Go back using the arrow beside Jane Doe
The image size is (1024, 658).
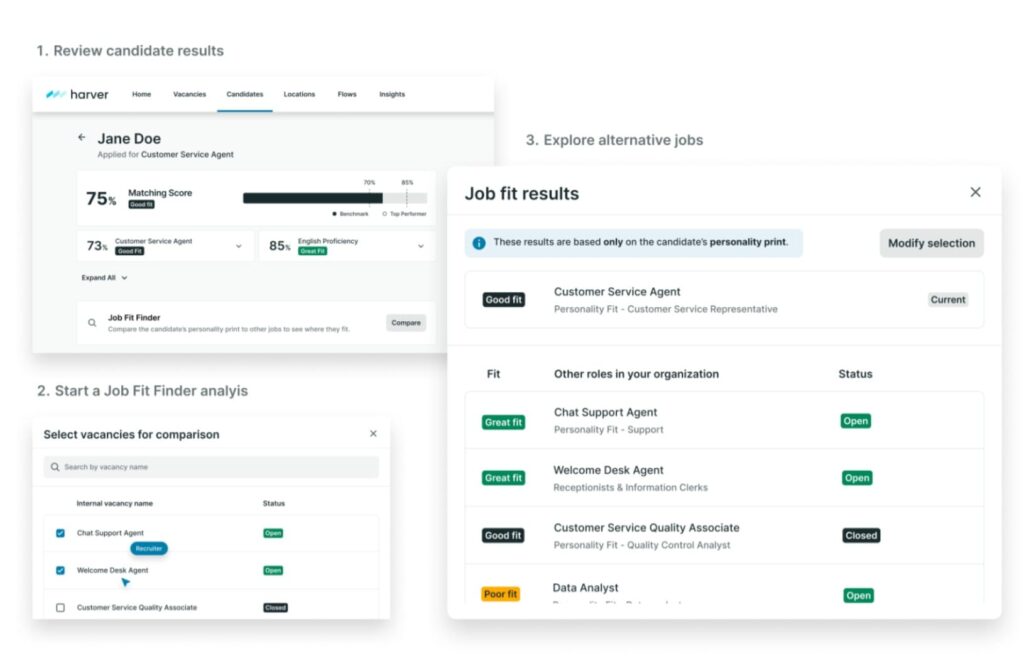point(82,138)
